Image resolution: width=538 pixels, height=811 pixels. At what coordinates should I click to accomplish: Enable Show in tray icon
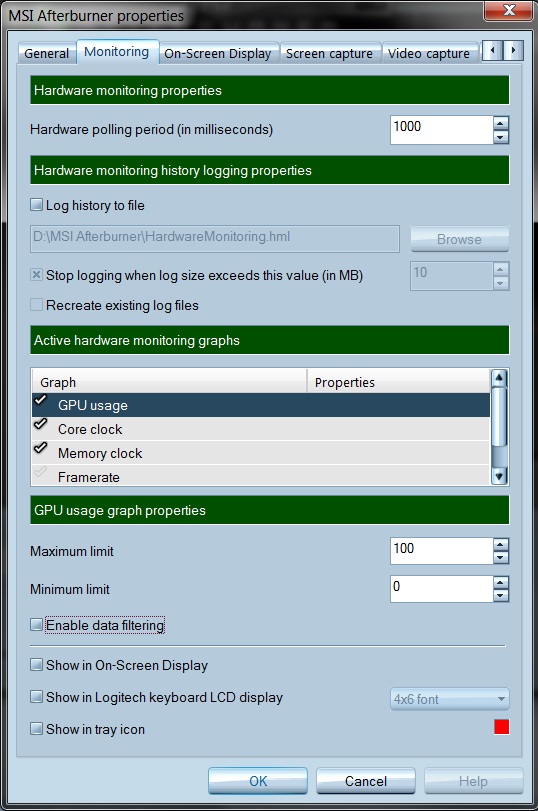36,729
